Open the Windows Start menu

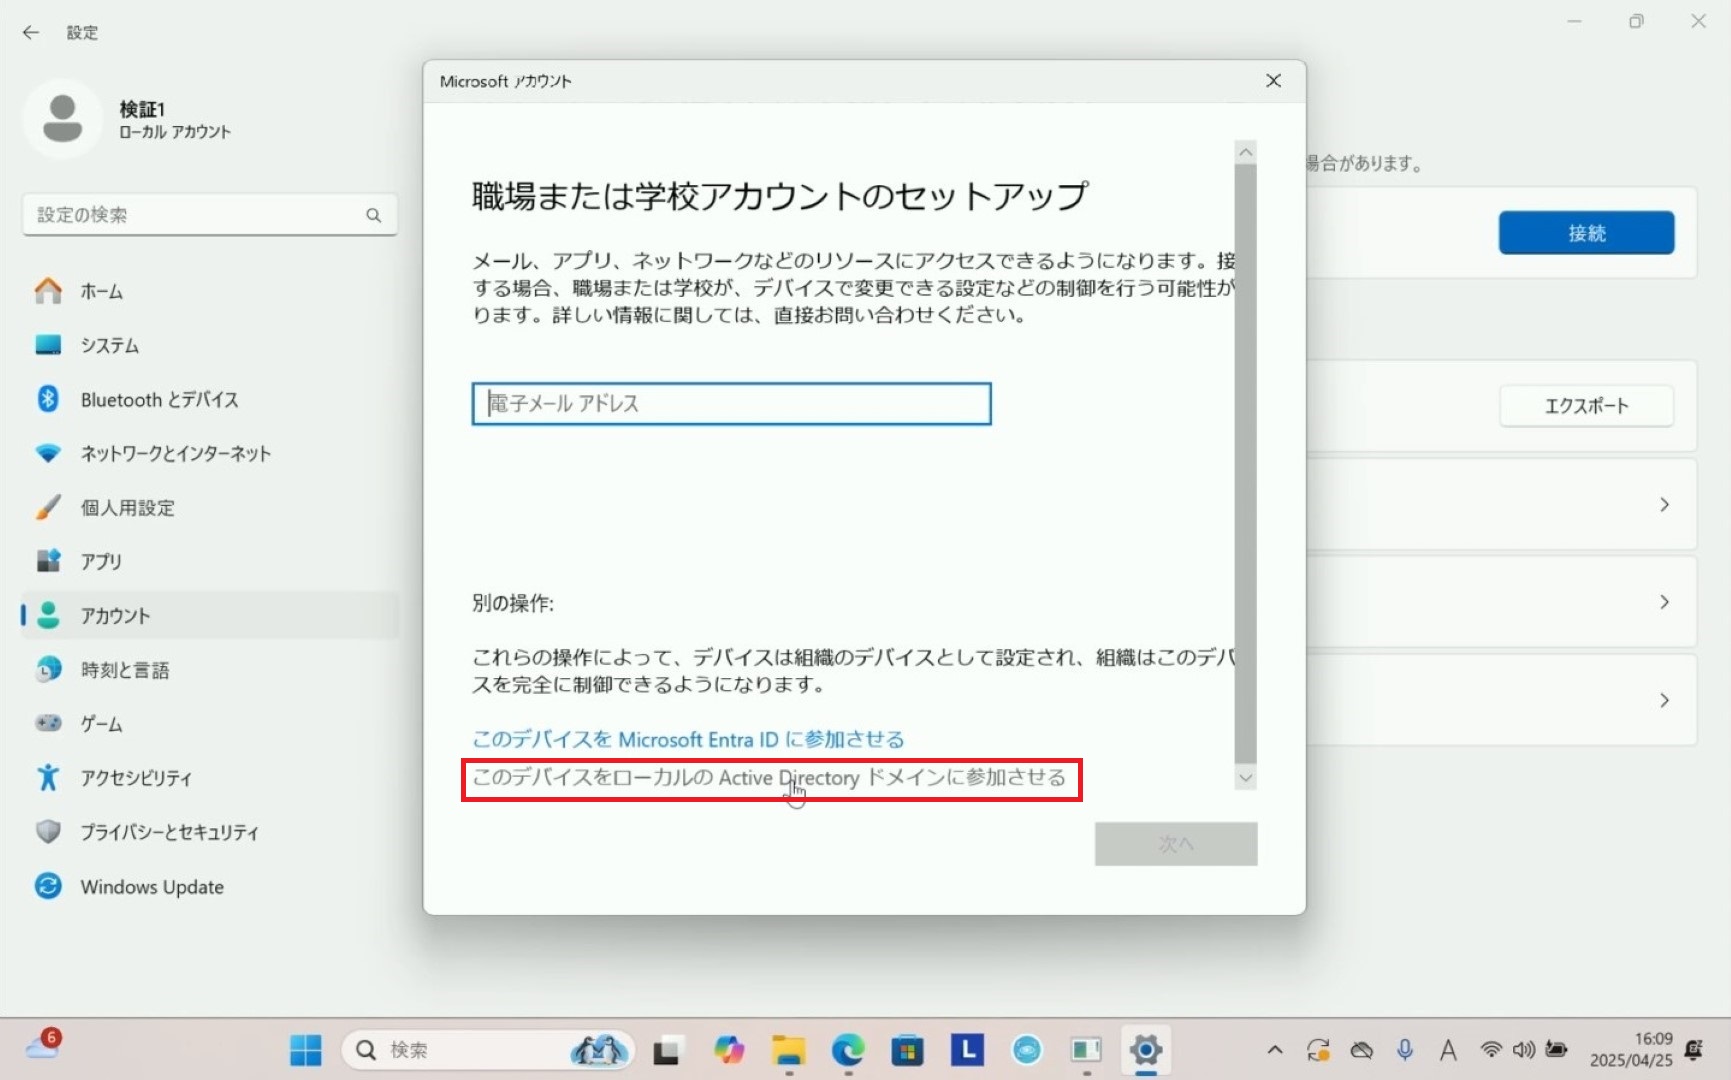(x=305, y=1050)
